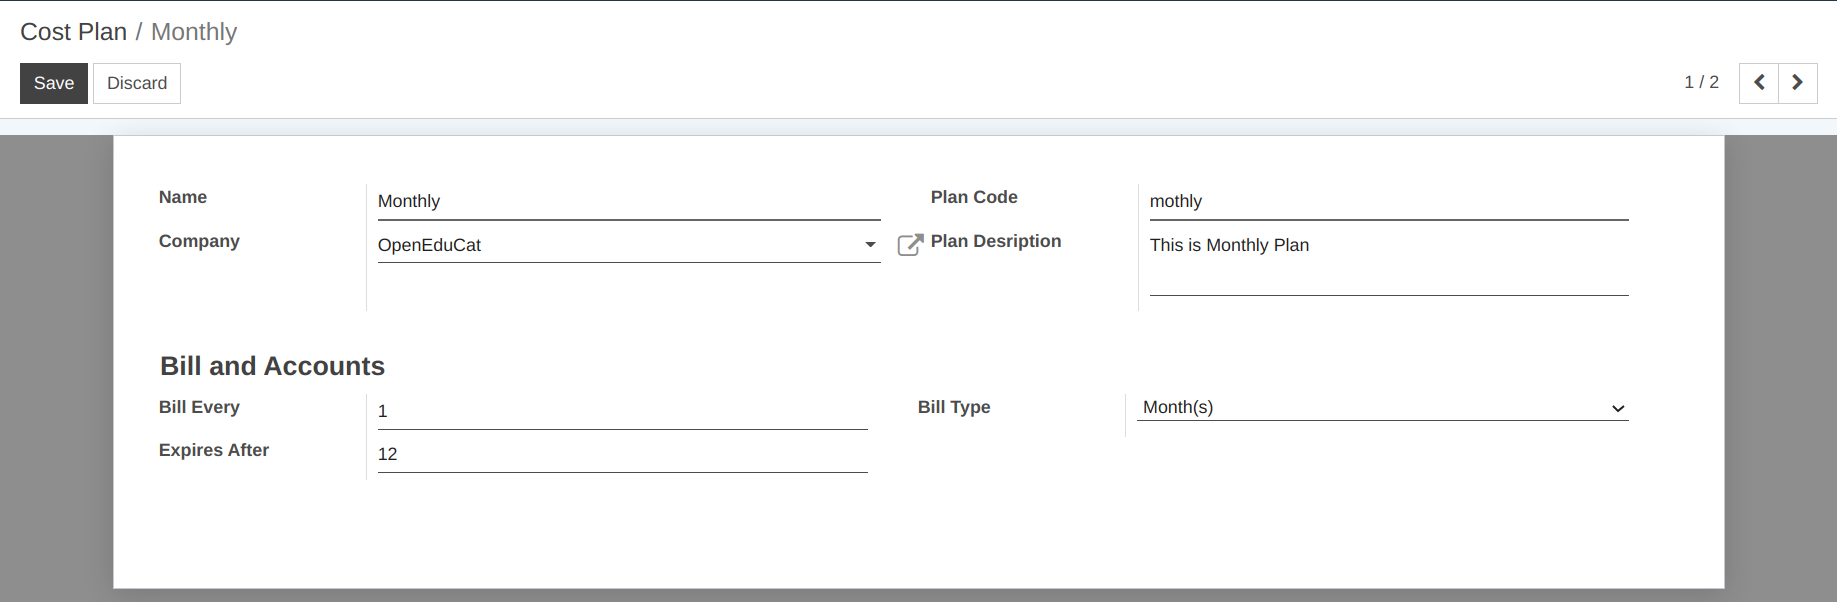This screenshot has width=1837, height=602.
Task: Click the Bill Every label
Action: tap(199, 407)
